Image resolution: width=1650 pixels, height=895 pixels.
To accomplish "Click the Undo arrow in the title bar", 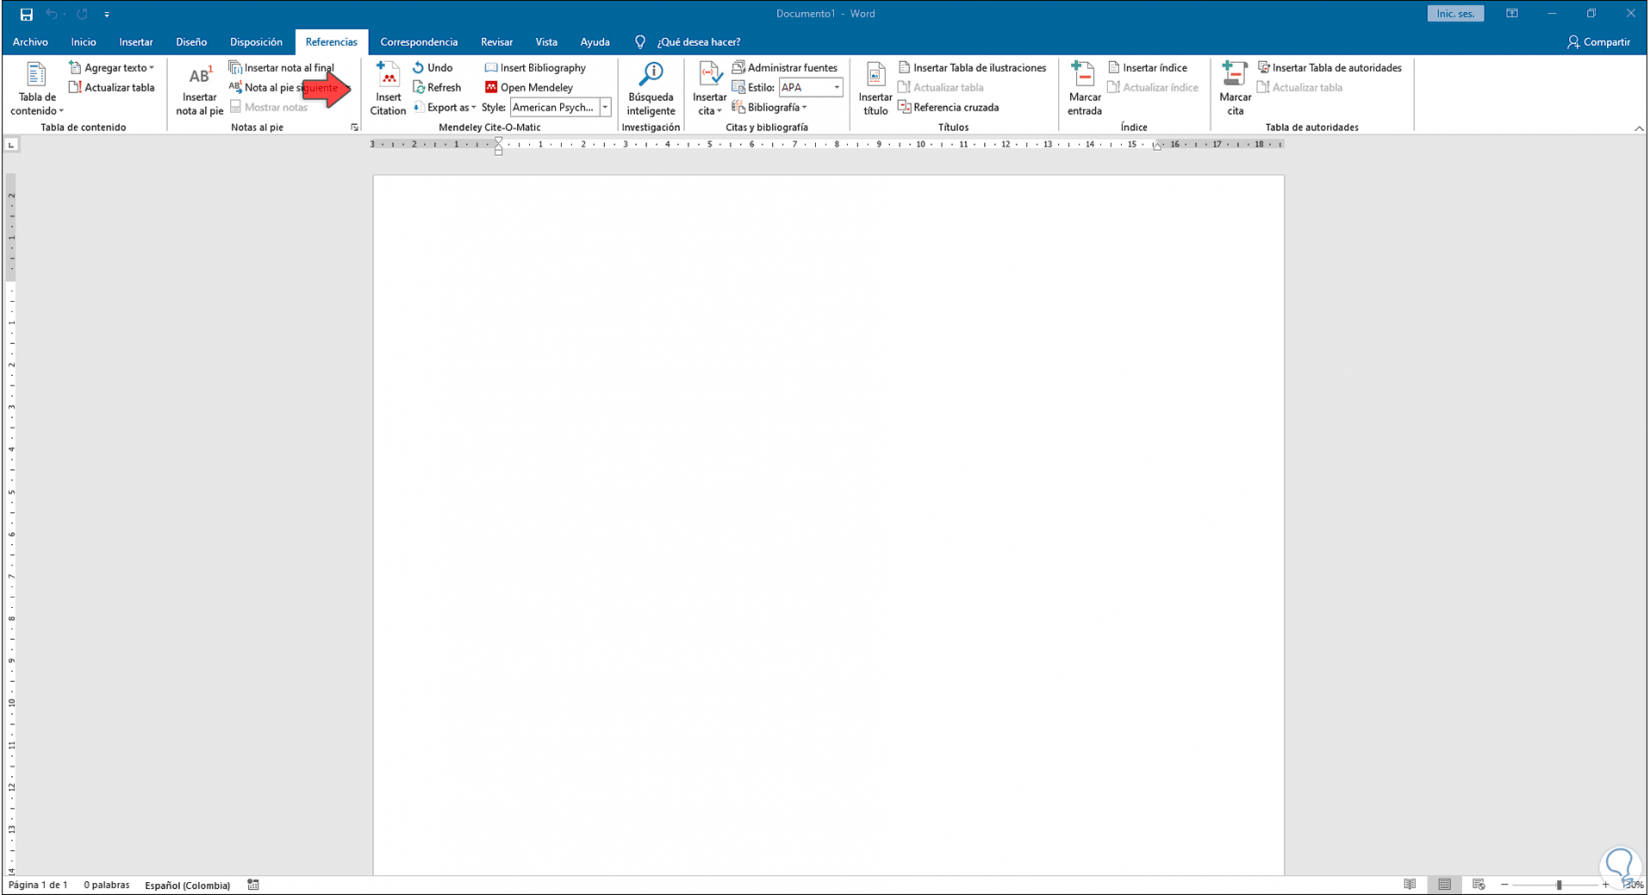I will click(51, 14).
